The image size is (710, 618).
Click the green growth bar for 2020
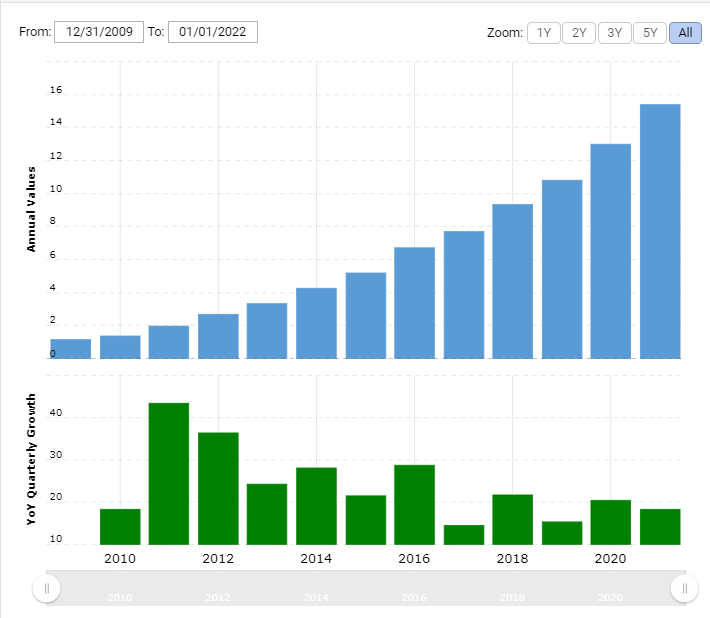[x=611, y=522]
